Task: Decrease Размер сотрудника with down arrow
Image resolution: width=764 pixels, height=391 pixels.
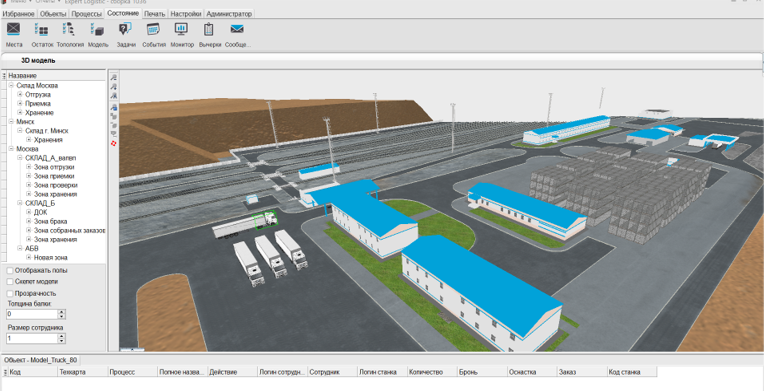Action: tap(61, 340)
